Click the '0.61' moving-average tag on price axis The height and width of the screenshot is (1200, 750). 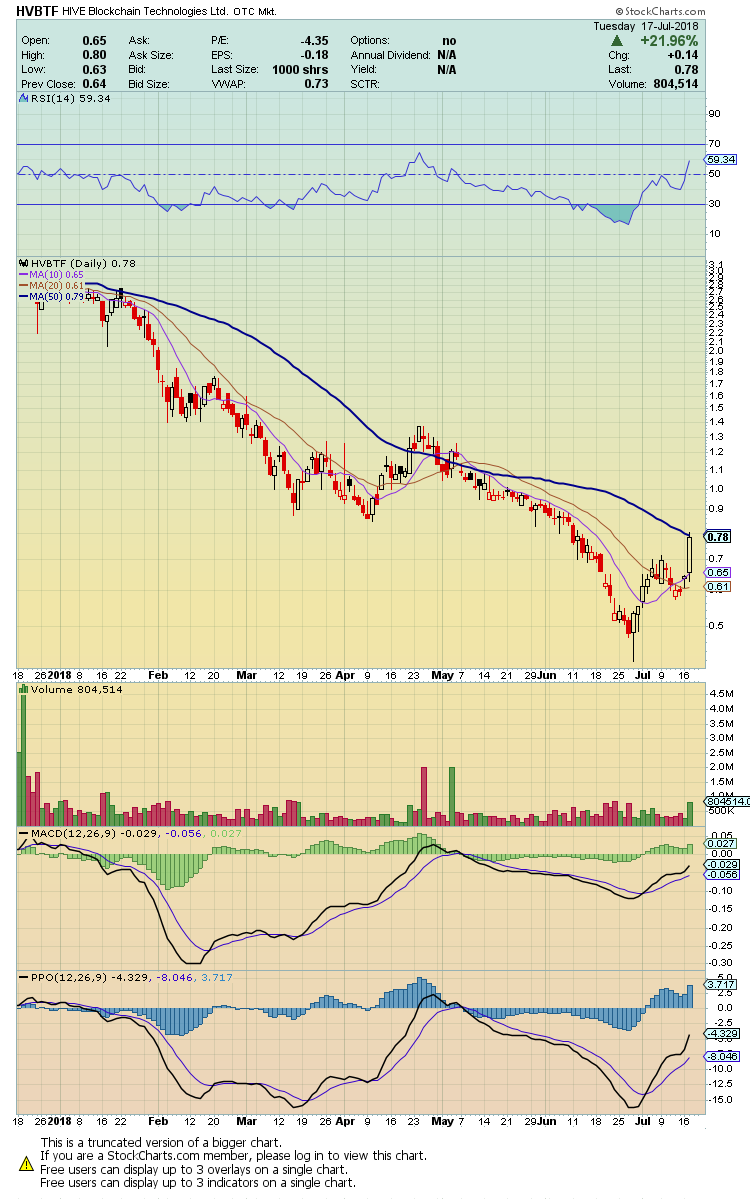click(x=719, y=586)
